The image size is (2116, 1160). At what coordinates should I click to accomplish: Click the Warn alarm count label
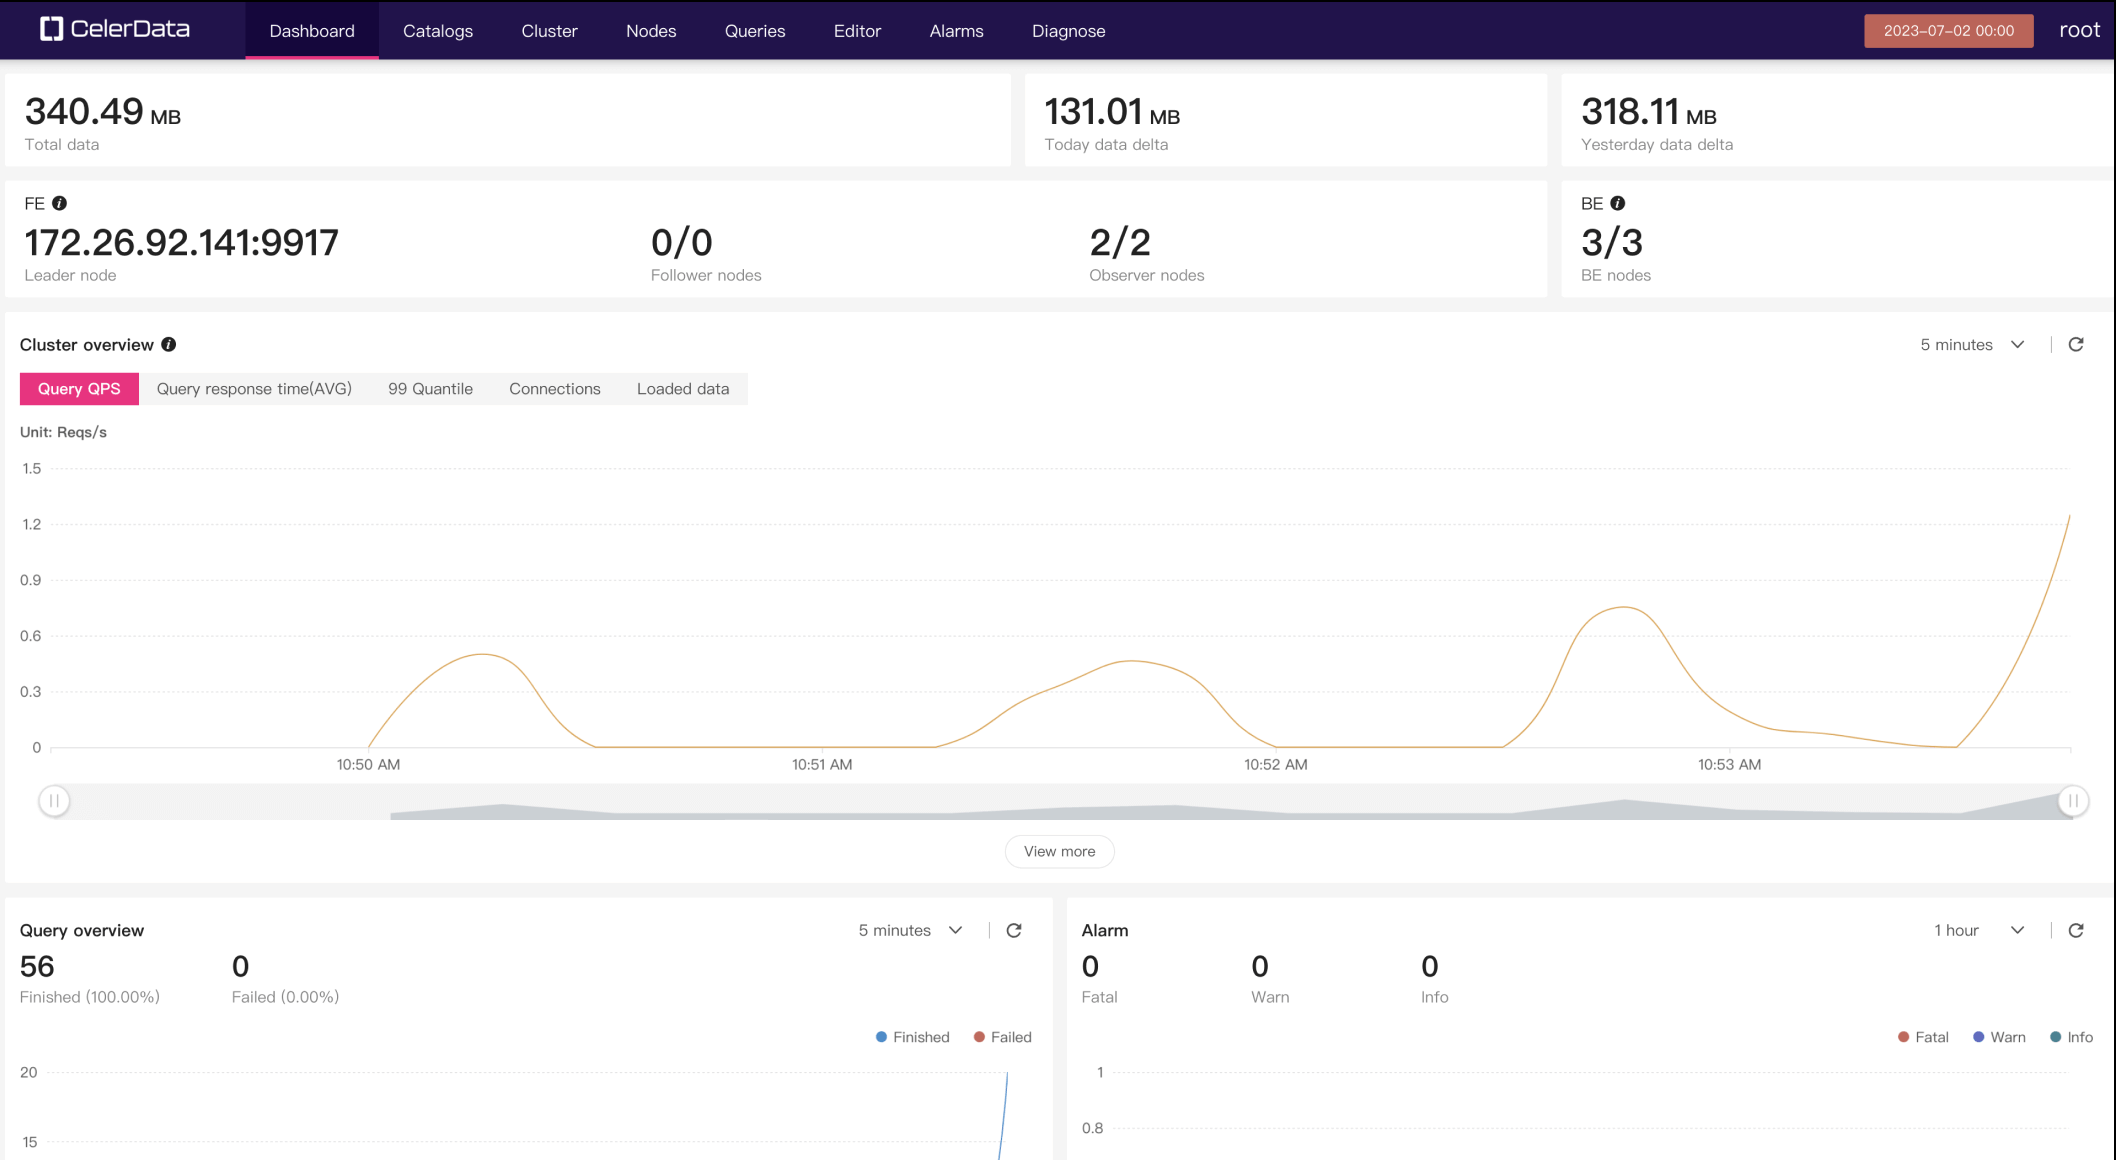[1270, 997]
